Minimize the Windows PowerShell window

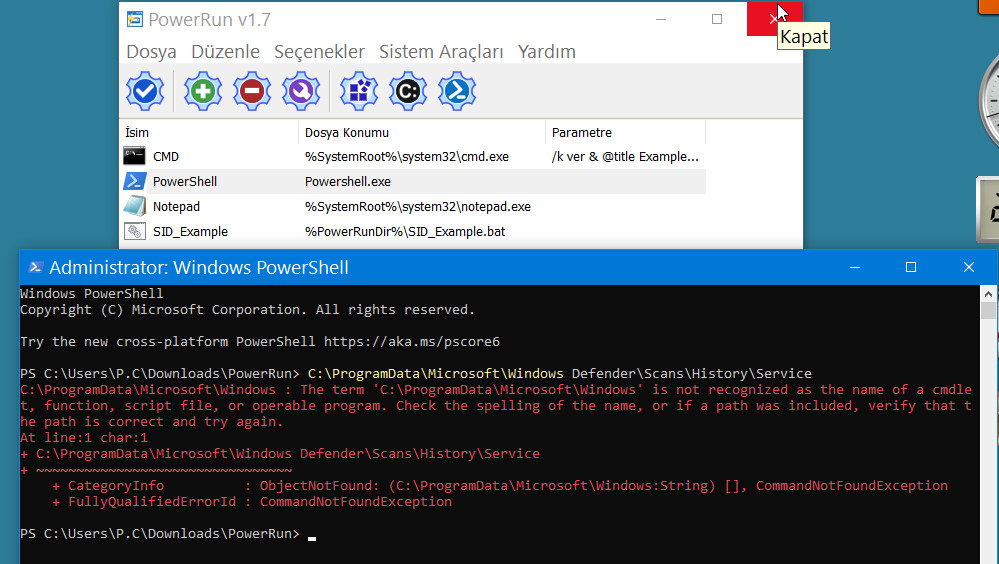[x=855, y=267]
